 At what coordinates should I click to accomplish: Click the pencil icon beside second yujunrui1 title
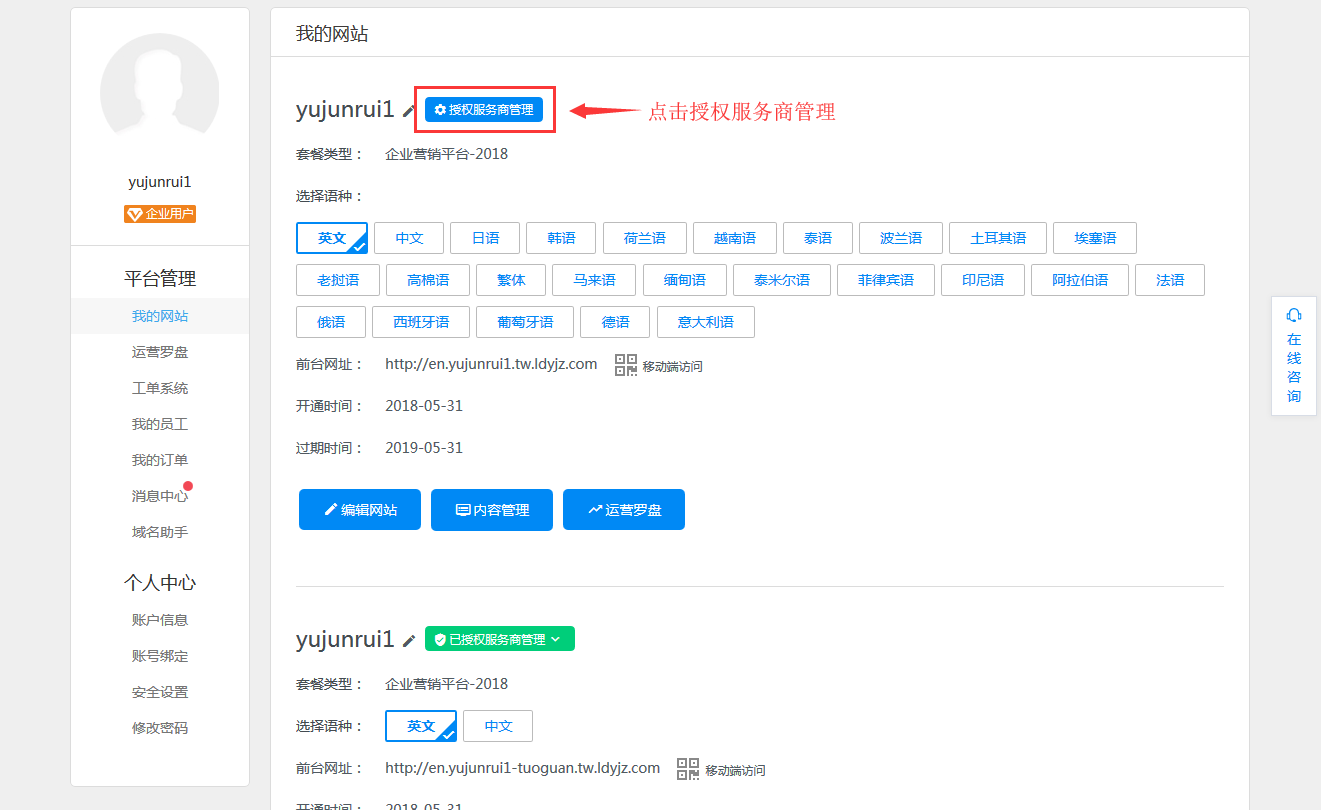408,640
